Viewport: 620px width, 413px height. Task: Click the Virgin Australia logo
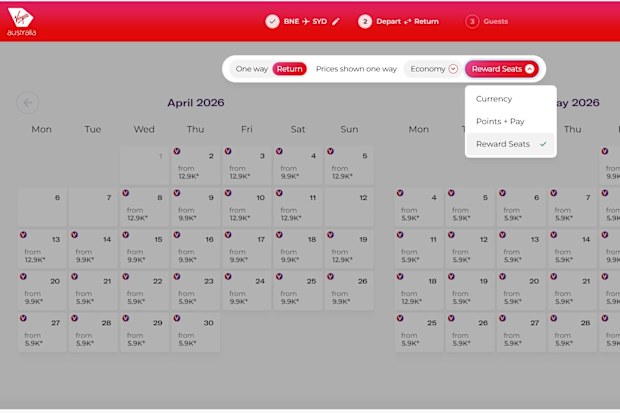coord(21,22)
